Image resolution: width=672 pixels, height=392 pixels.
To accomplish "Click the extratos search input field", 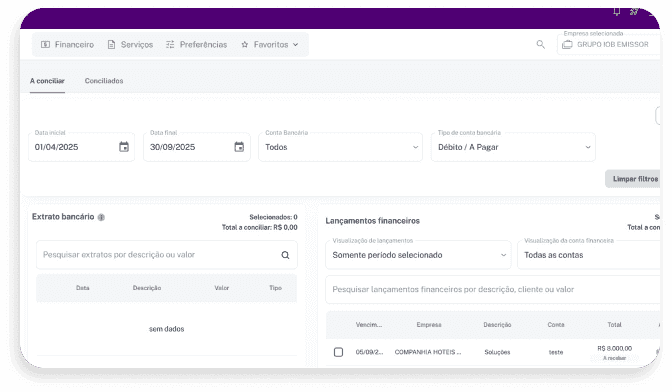I will pyautogui.click(x=167, y=255).
